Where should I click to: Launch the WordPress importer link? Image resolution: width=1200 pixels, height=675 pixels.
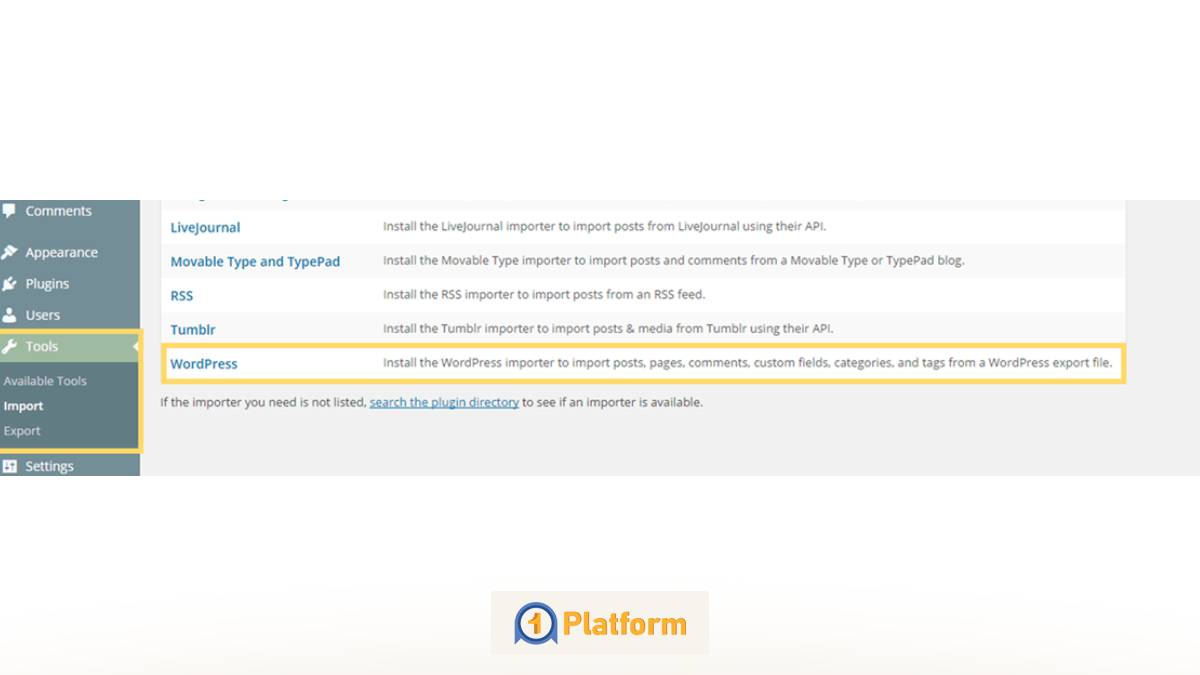tap(204, 364)
